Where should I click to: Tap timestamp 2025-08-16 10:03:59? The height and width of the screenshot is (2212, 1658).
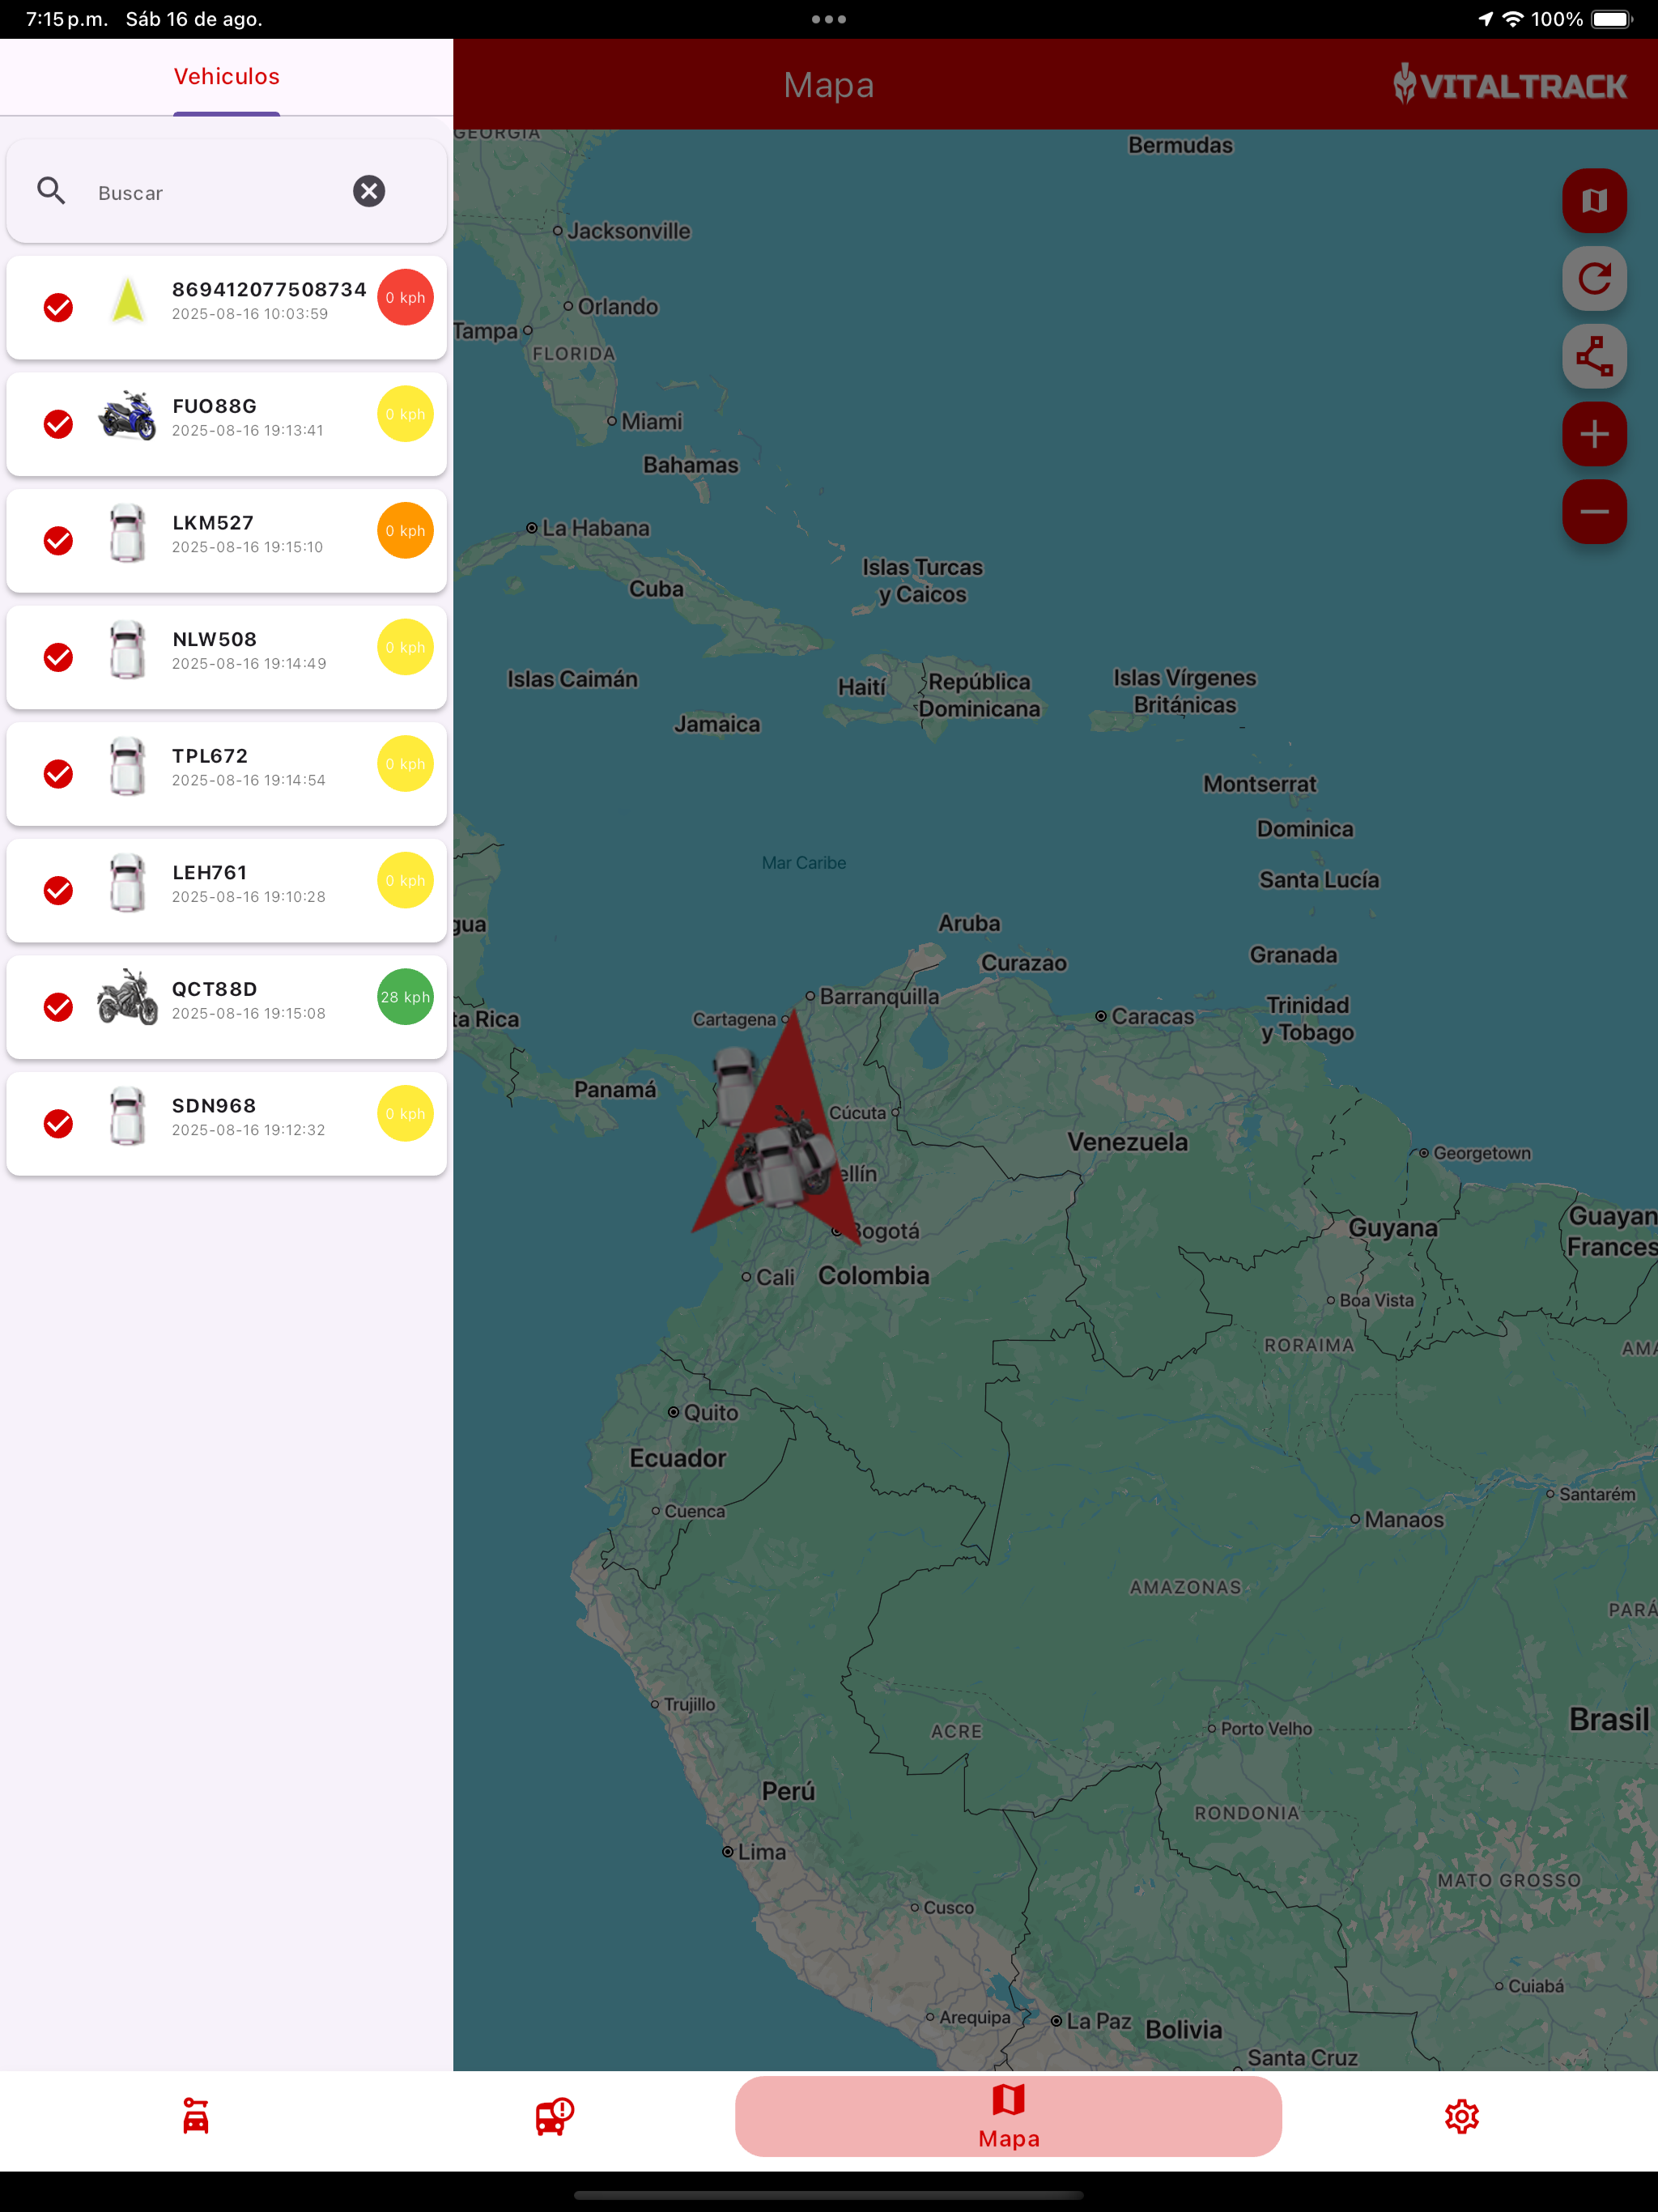coord(250,314)
